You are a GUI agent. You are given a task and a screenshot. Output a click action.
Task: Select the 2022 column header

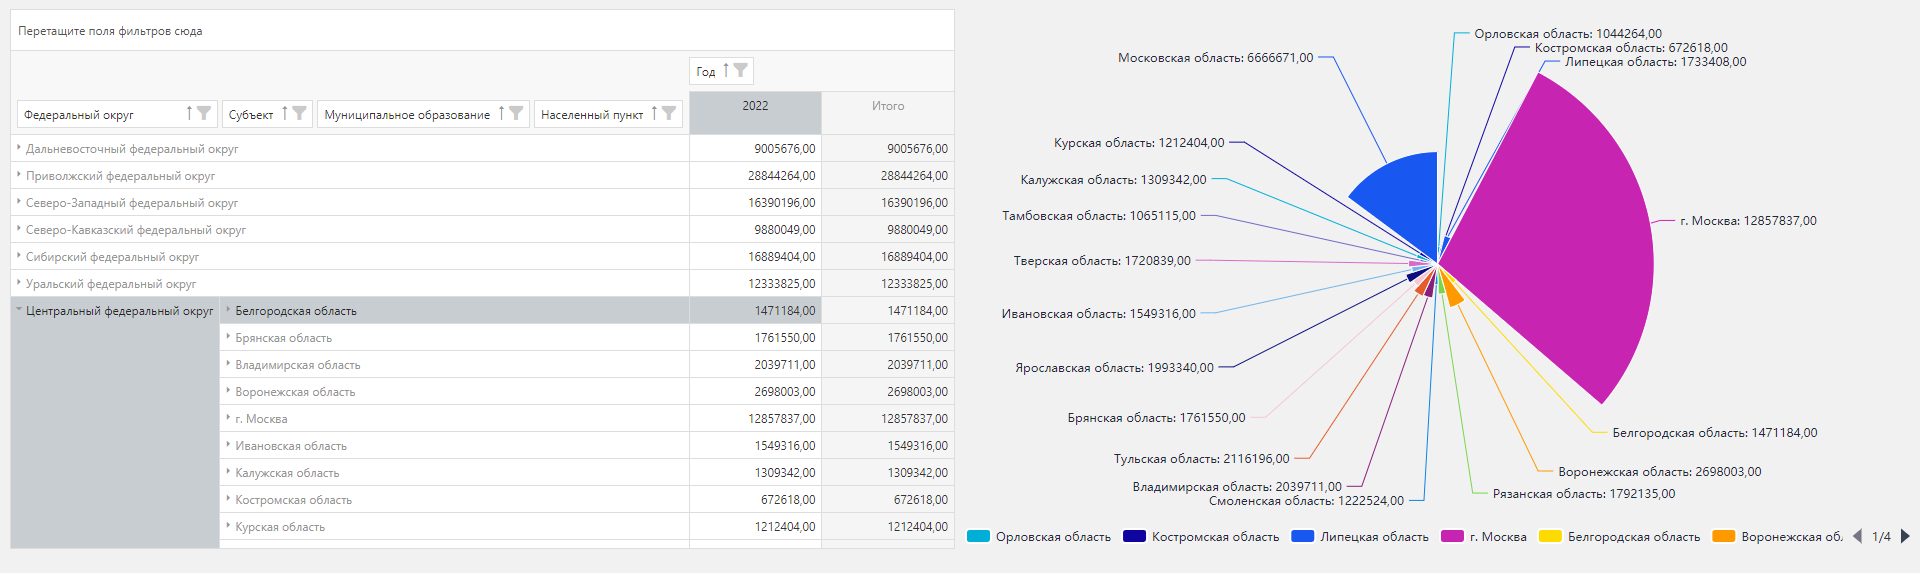[755, 106]
